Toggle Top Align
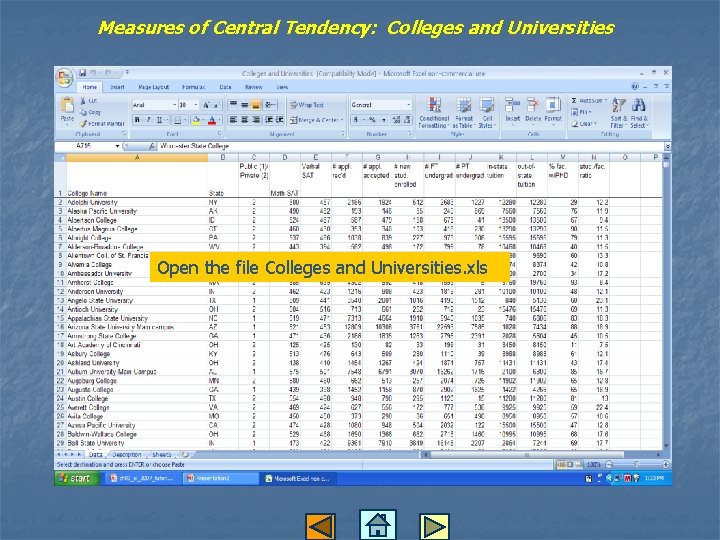The image size is (720, 540). click(233, 105)
